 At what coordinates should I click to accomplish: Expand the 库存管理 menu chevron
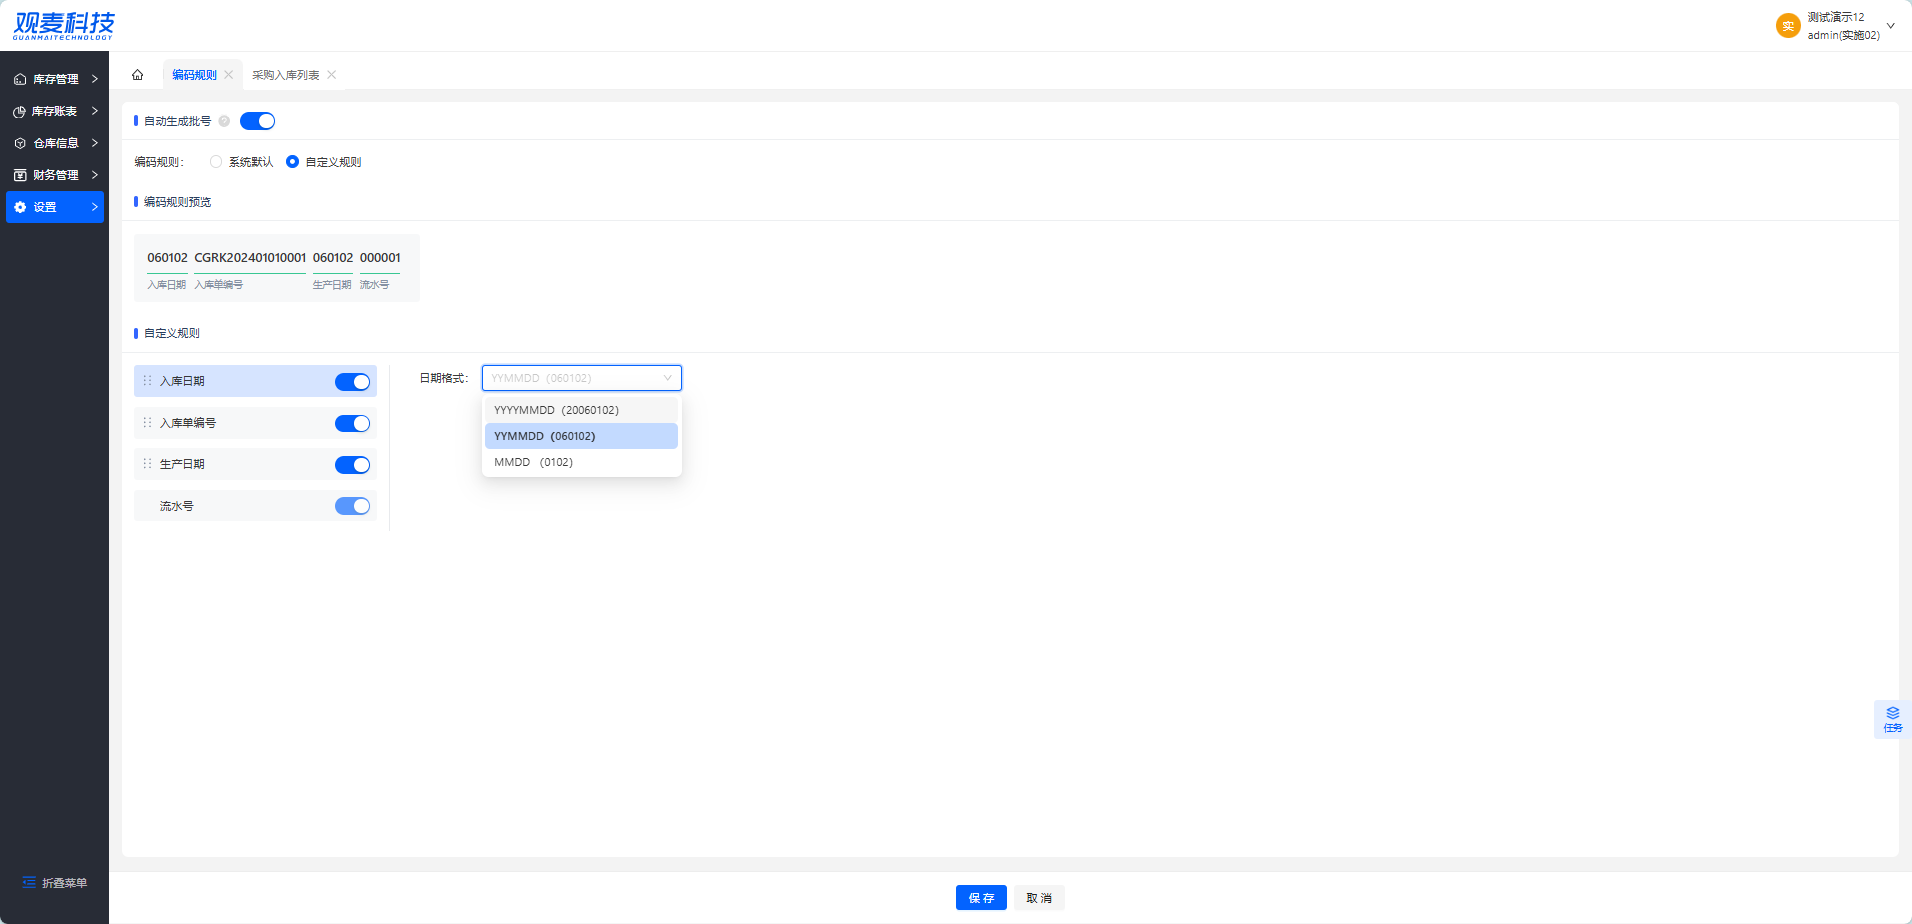pyautogui.click(x=95, y=79)
